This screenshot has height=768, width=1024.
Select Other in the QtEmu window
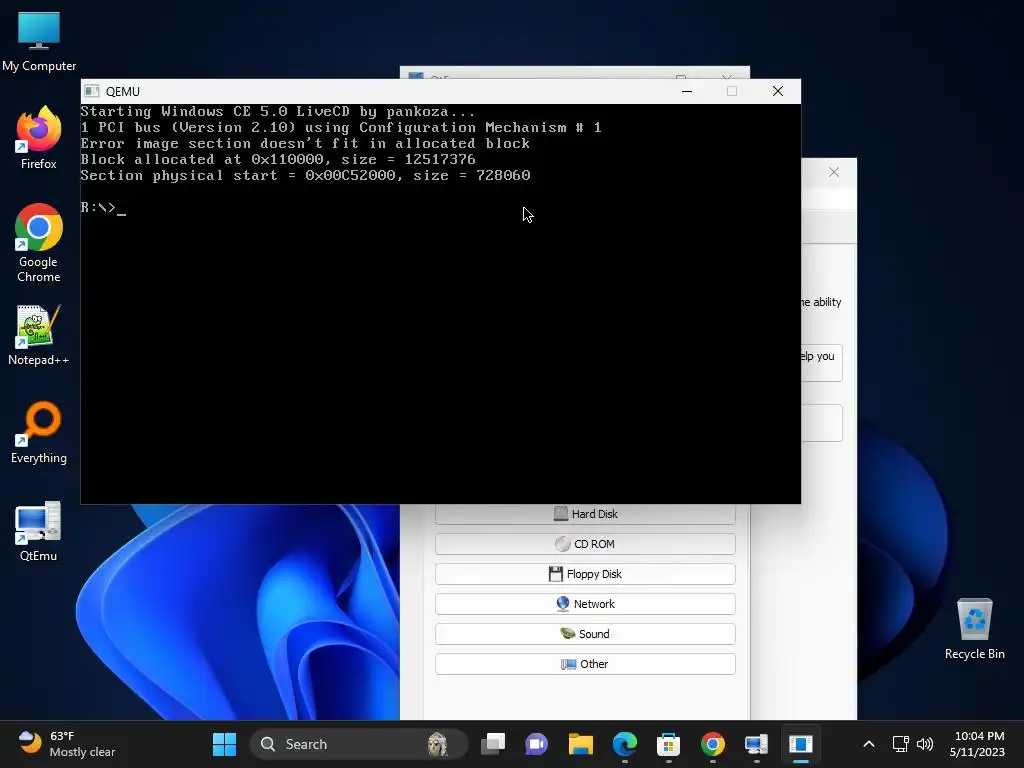585,664
